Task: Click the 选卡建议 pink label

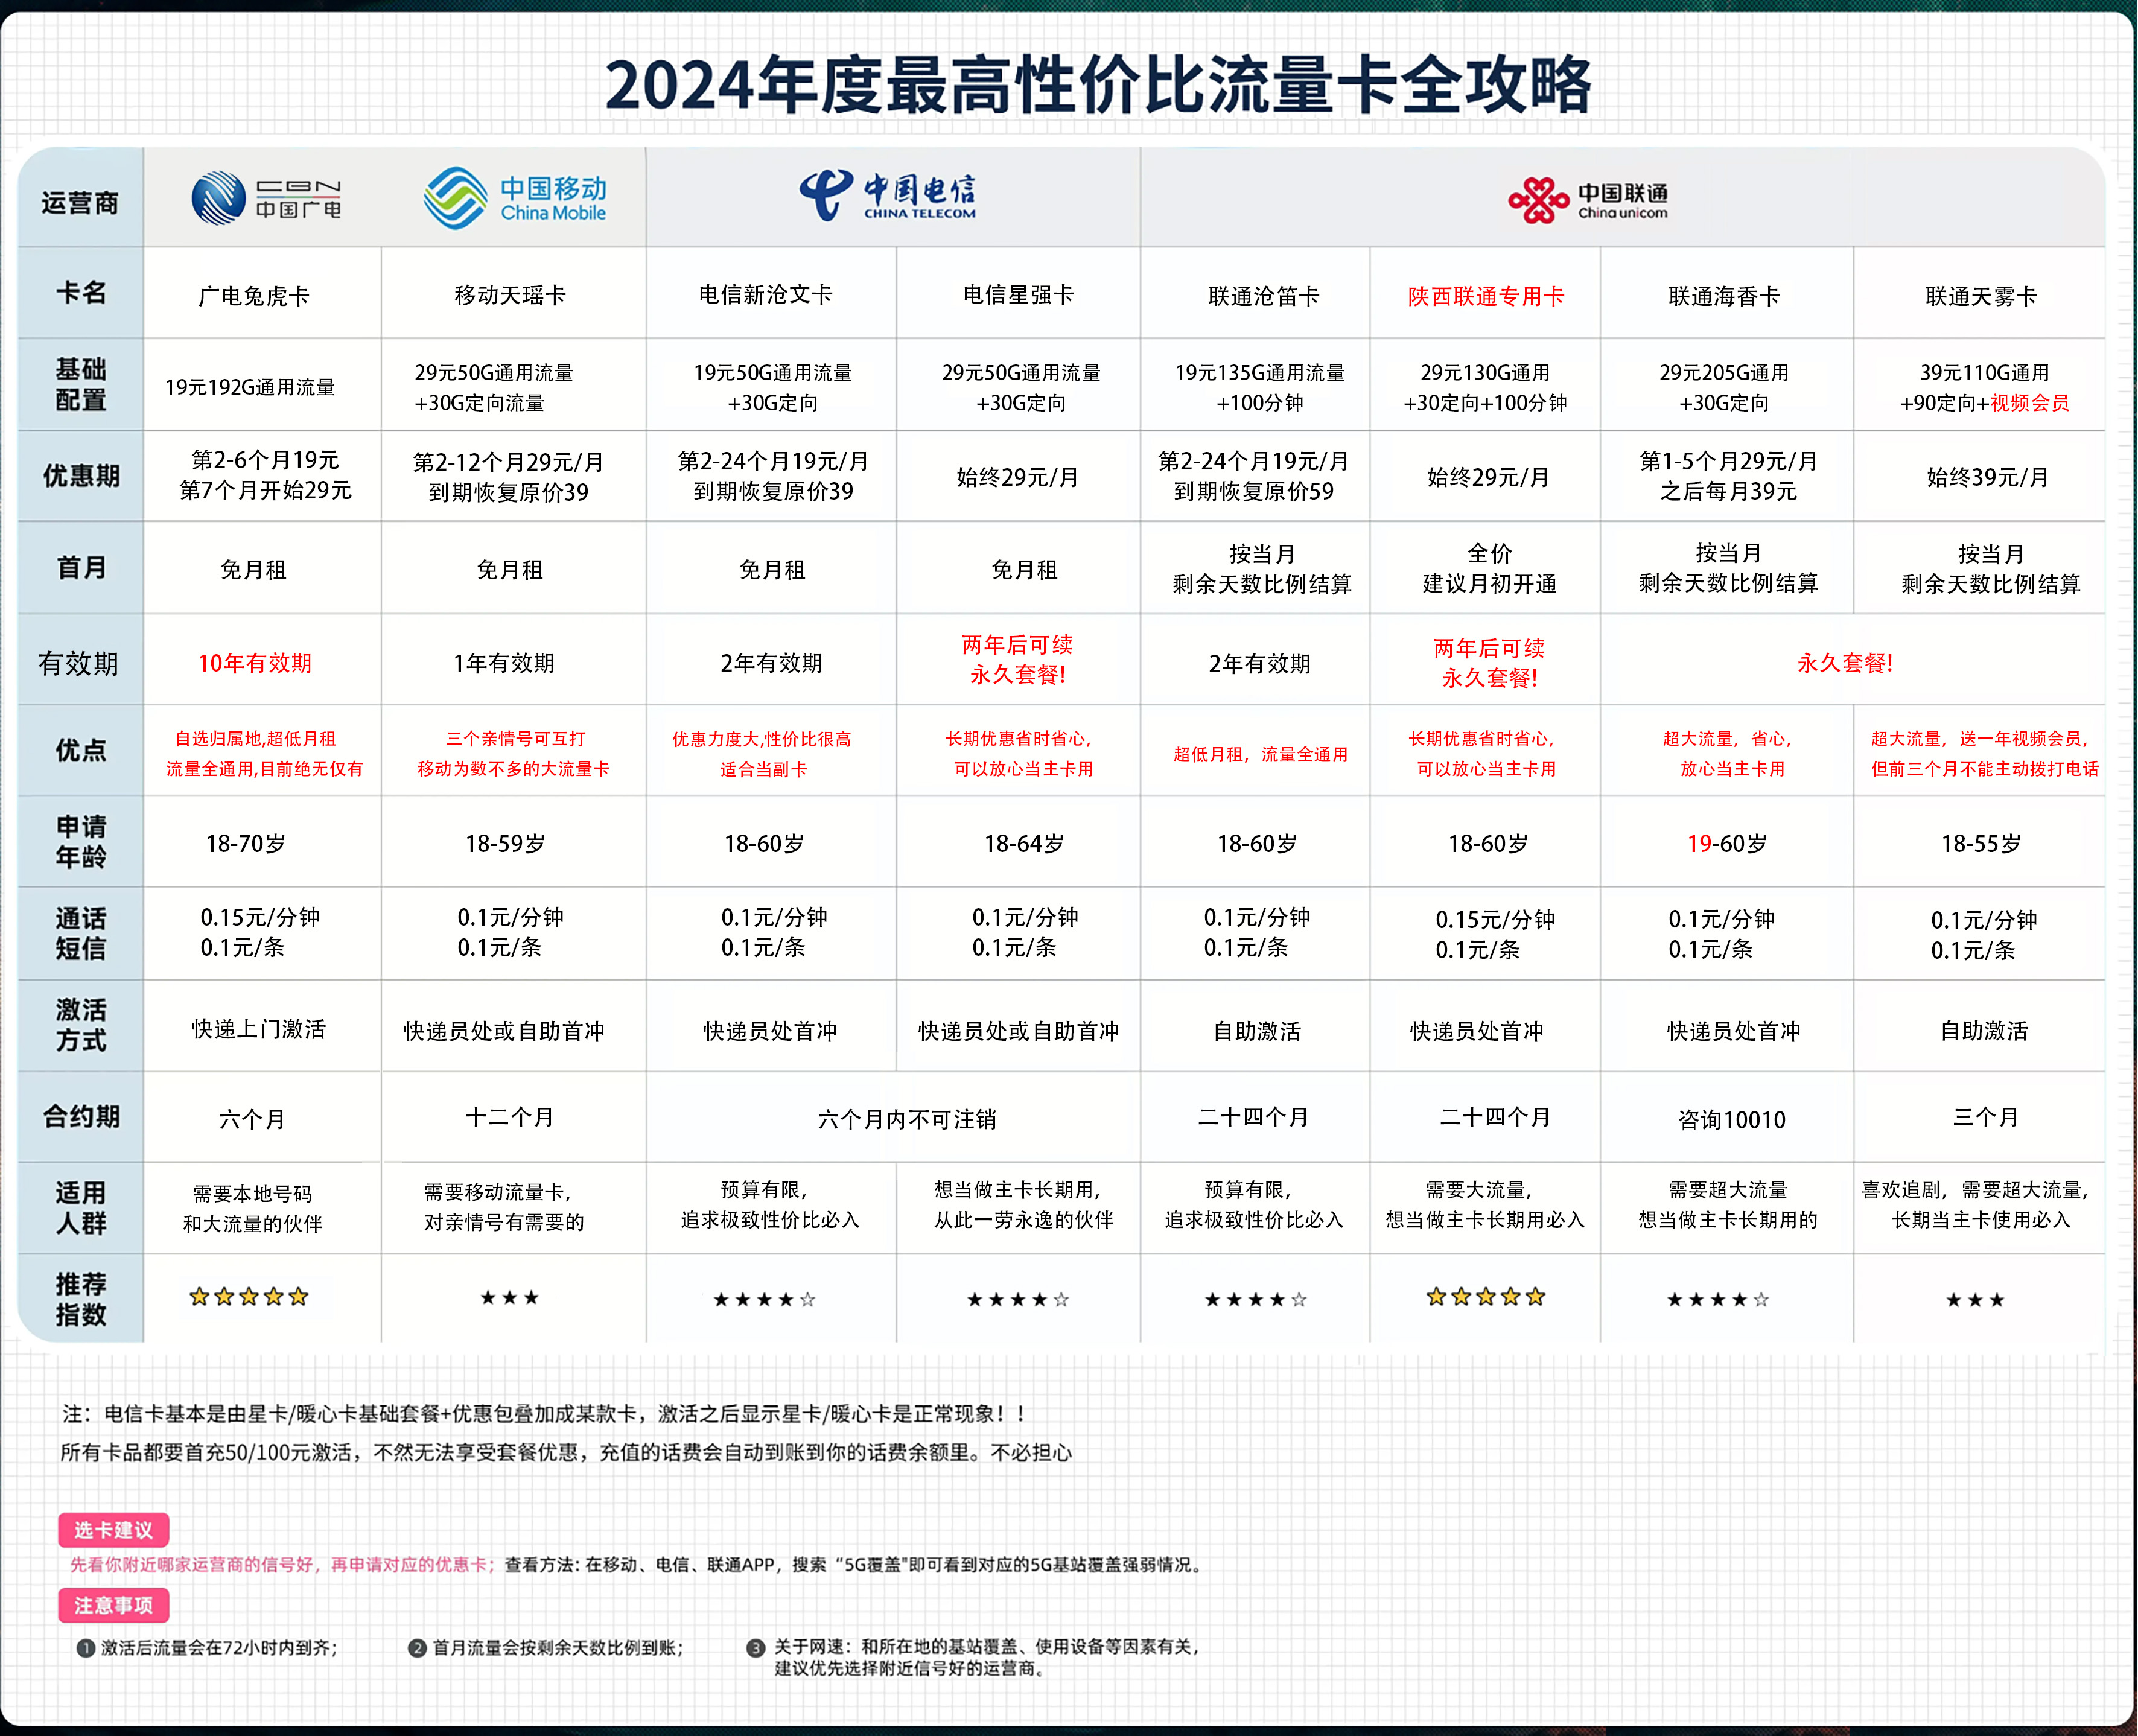Action: [x=113, y=1530]
